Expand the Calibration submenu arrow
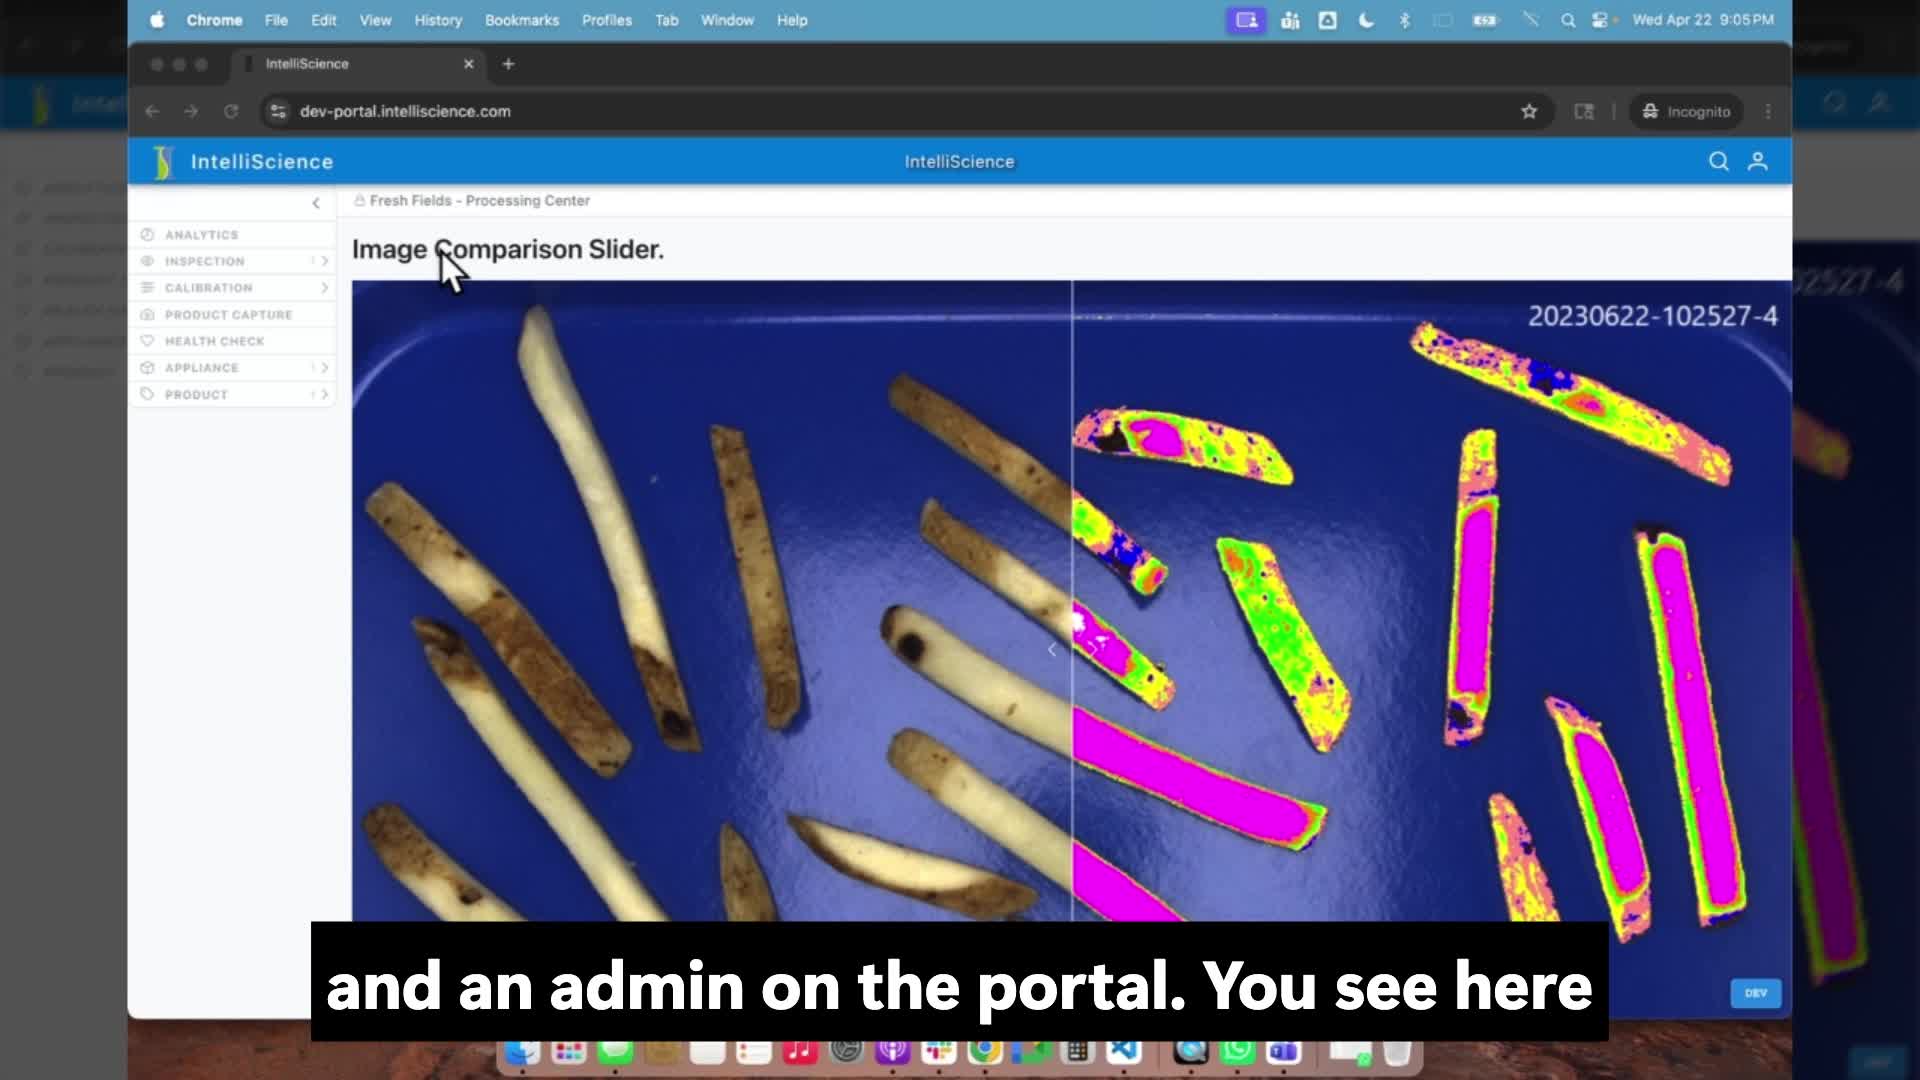Screen dimensions: 1920x1080 click(x=324, y=288)
